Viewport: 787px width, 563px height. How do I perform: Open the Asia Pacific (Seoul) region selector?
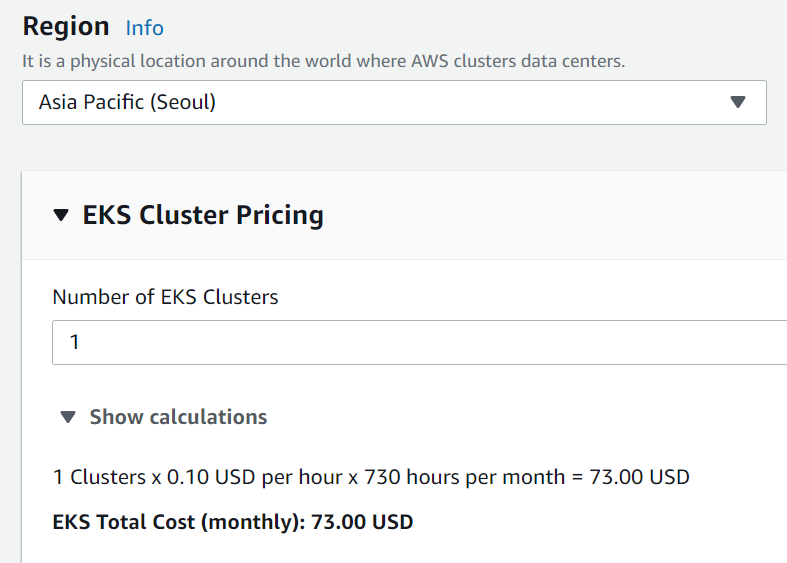tap(394, 102)
